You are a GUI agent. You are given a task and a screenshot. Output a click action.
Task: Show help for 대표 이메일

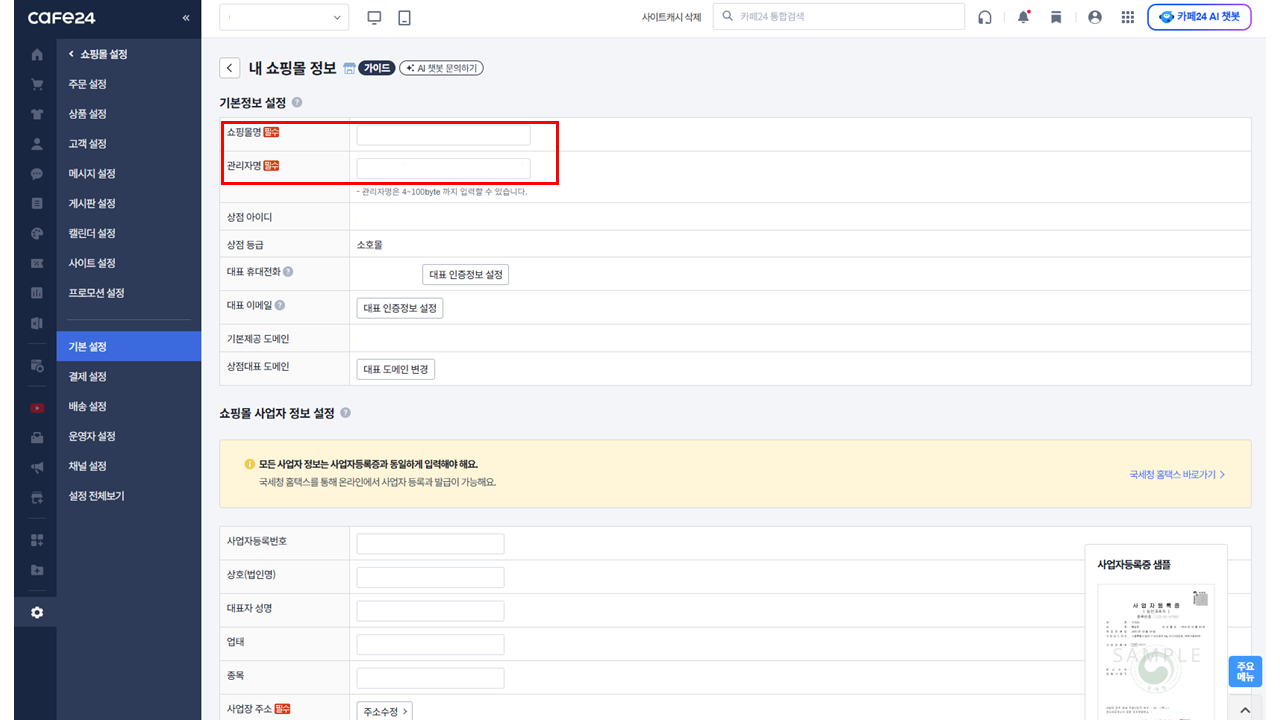(280, 306)
